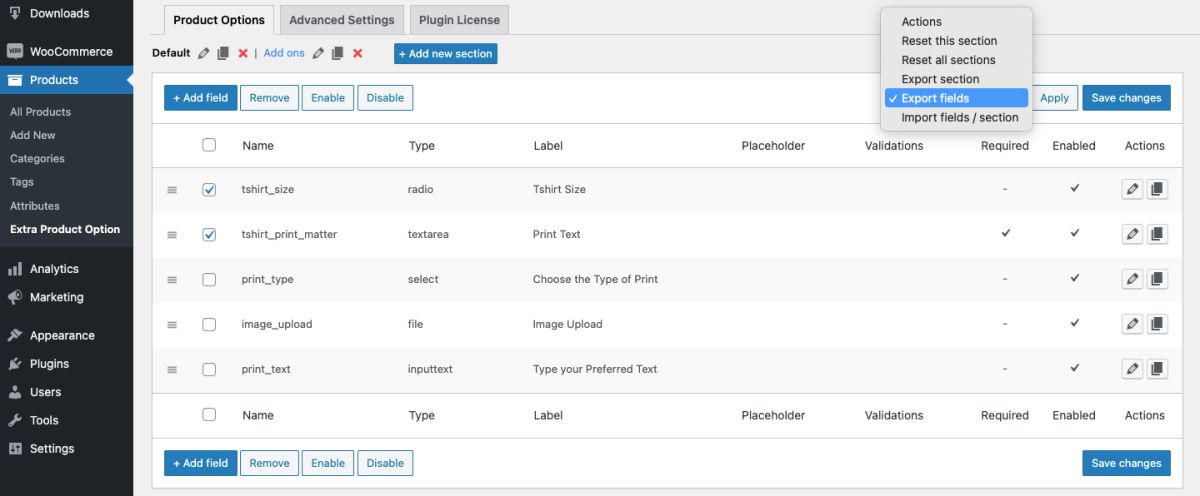The height and width of the screenshot is (496, 1200).
Task: Delete the Default section with red X
Action: click(x=243, y=53)
